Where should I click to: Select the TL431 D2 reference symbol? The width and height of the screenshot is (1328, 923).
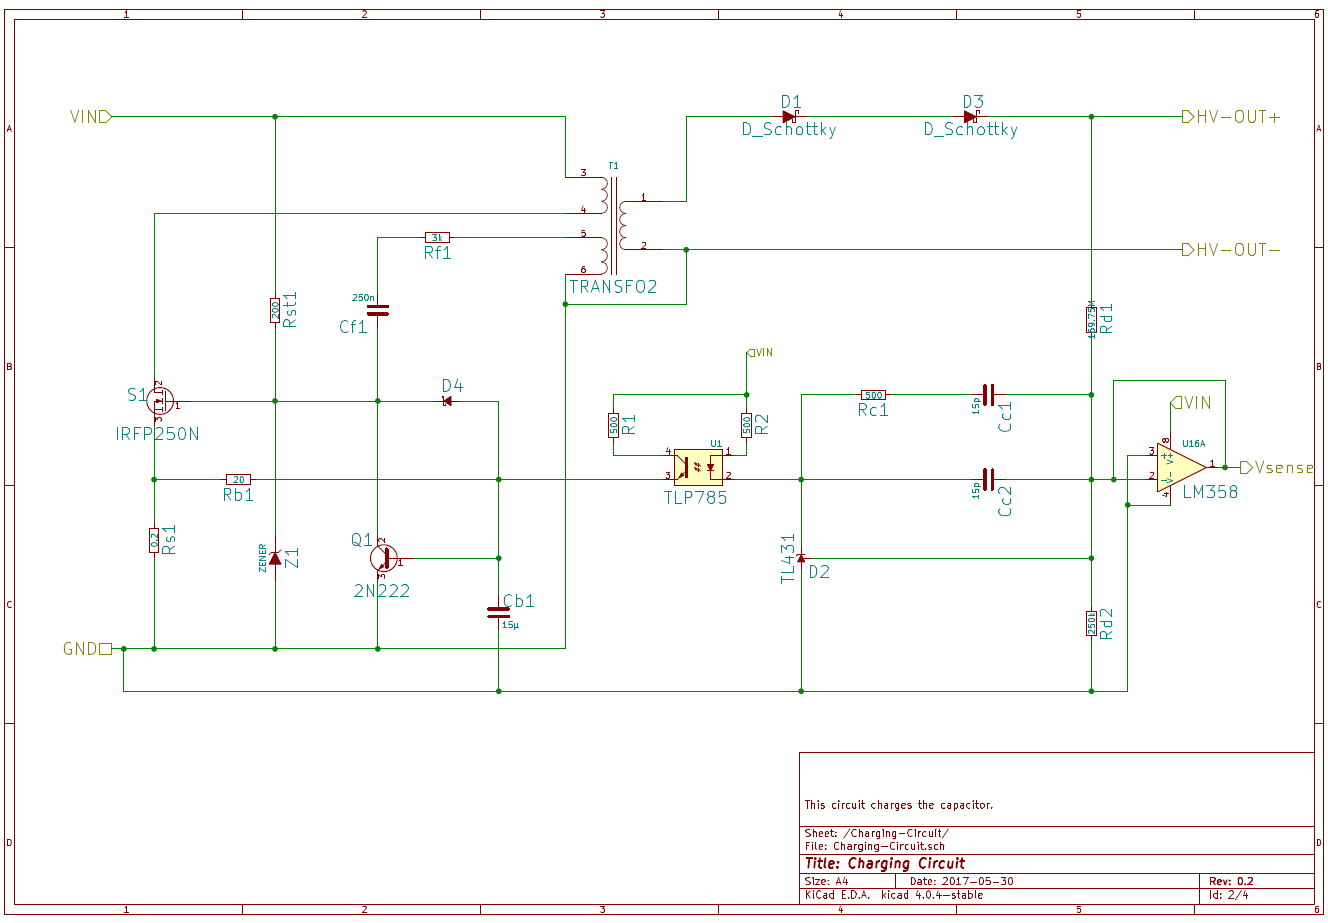tap(801, 558)
